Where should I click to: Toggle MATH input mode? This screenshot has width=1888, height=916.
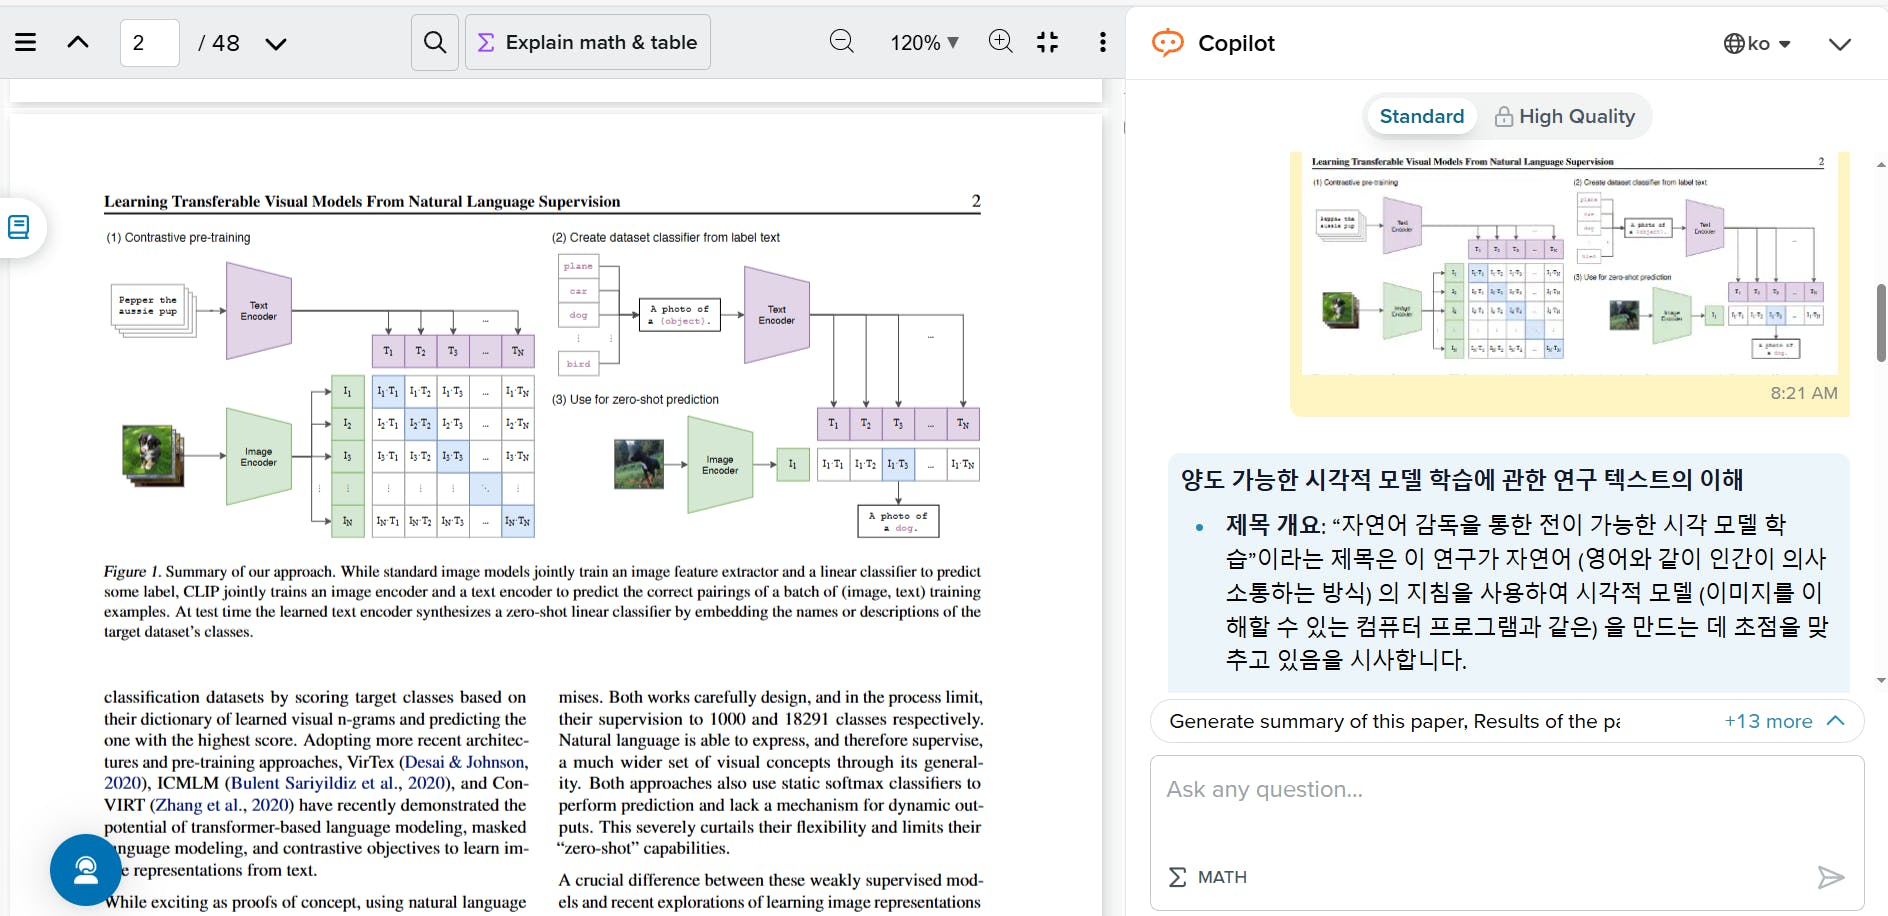click(x=1208, y=877)
